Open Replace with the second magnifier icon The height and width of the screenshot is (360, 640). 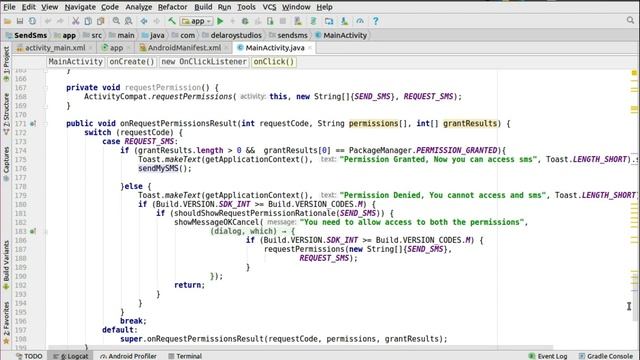pos(129,21)
